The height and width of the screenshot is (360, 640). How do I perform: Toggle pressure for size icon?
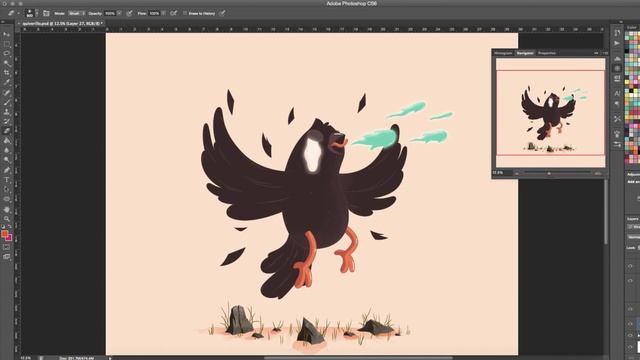(x=222, y=13)
